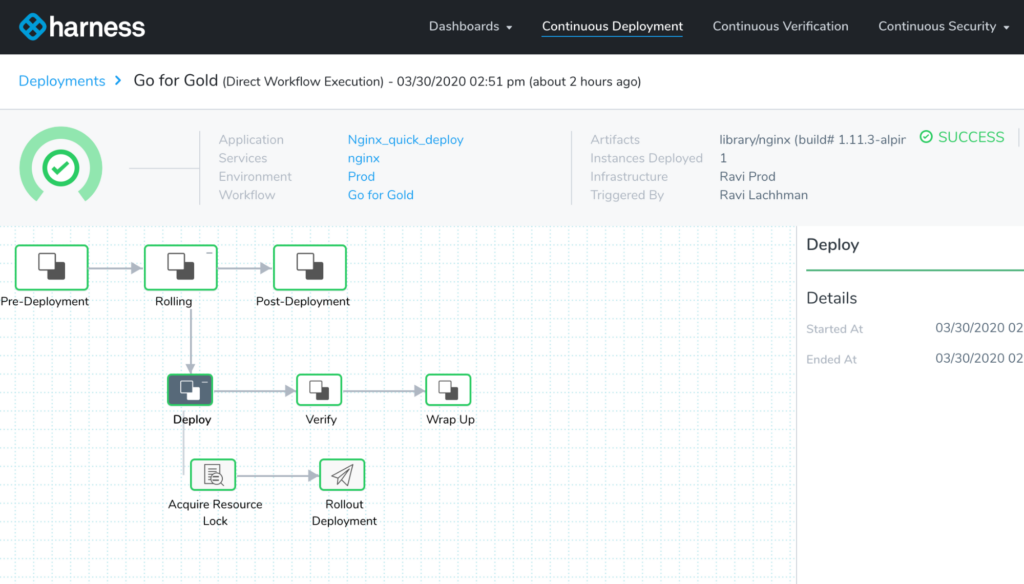Click the Details section heading
1024x584 pixels.
tap(831, 298)
